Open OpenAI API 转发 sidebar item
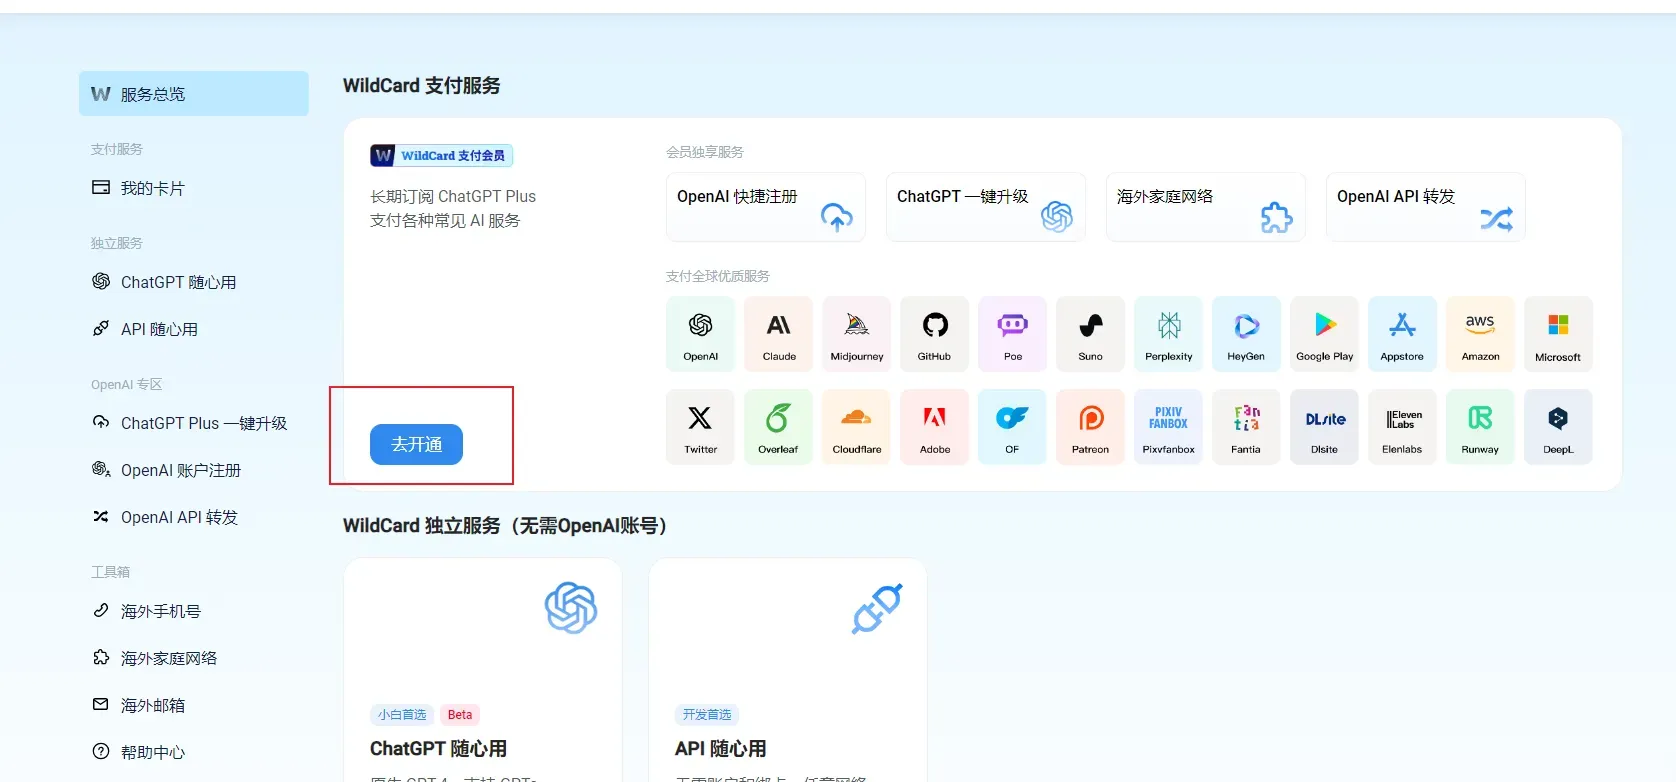This screenshot has width=1676, height=782. coord(194,517)
